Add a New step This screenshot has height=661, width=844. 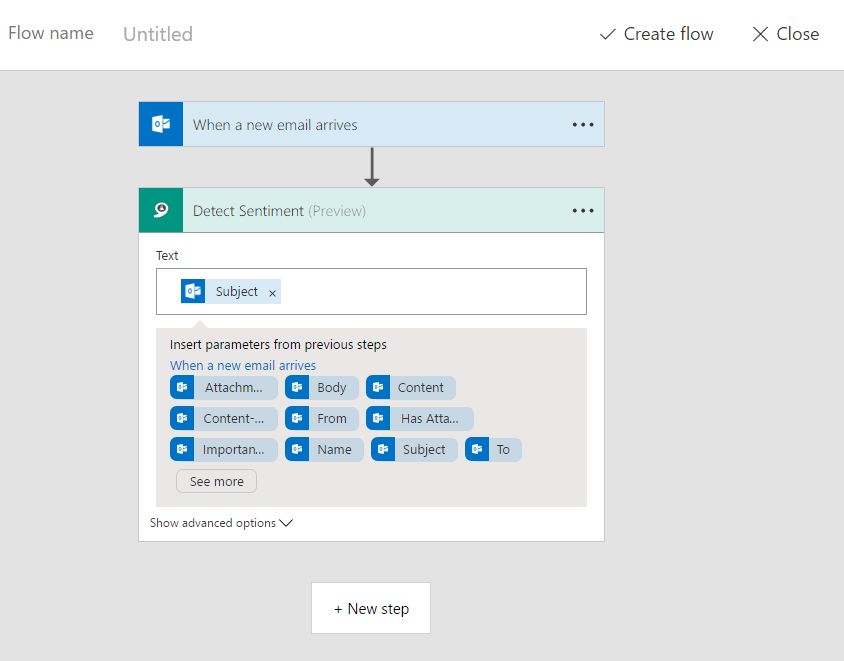tap(371, 608)
